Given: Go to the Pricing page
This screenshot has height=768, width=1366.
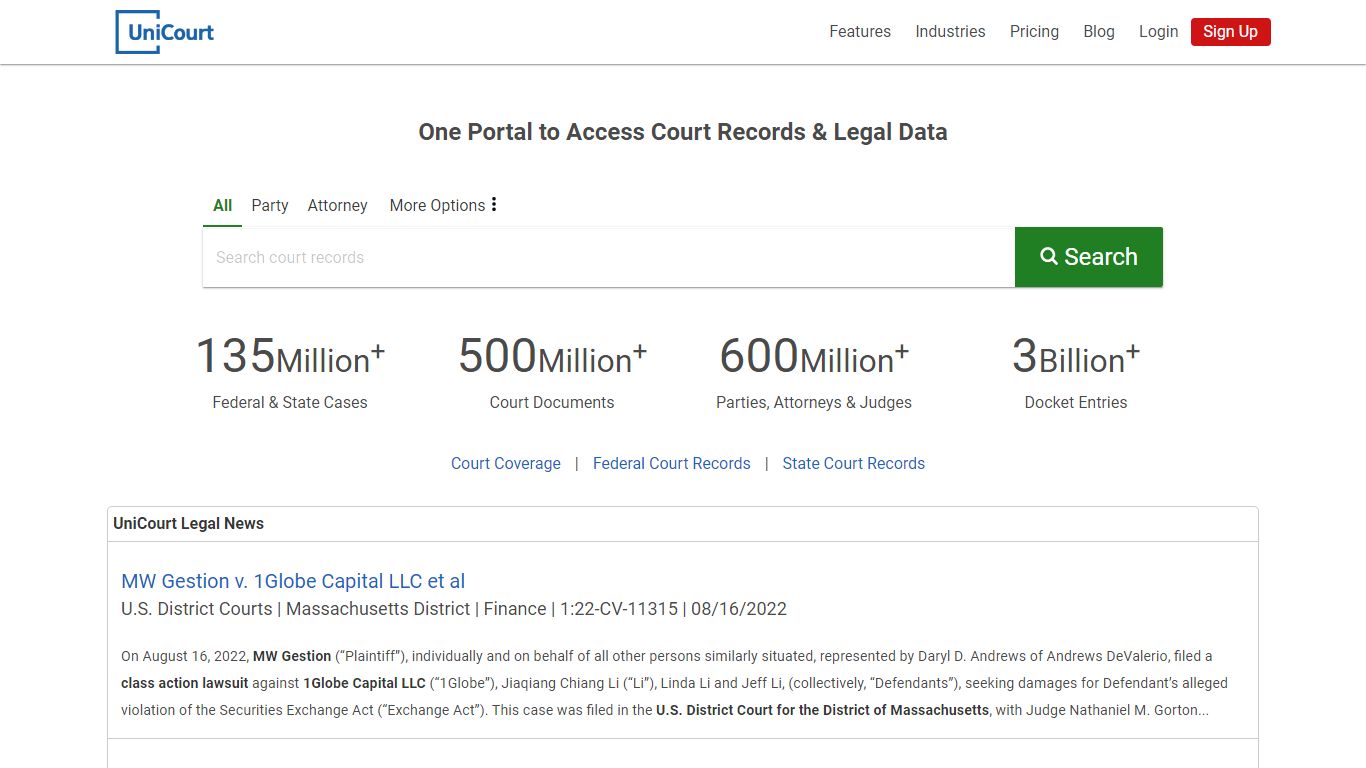Looking at the screenshot, I should [x=1034, y=32].
